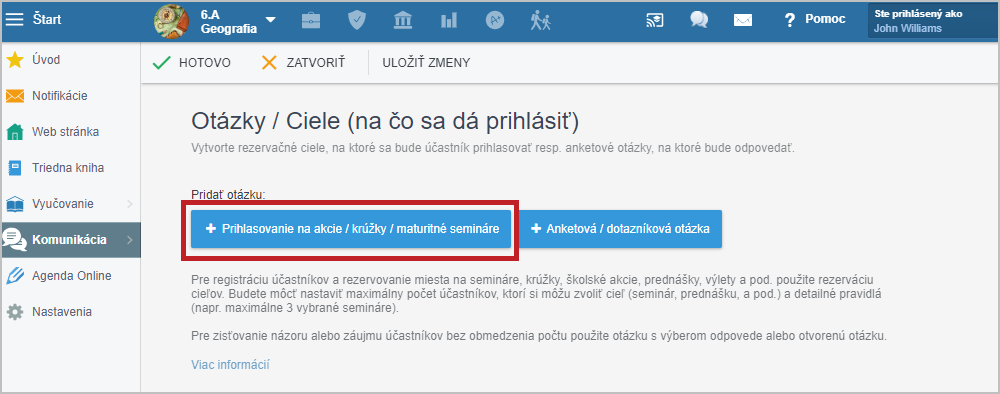Click the briefcase icon in top bar

pyautogui.click(x=311, y=20)
